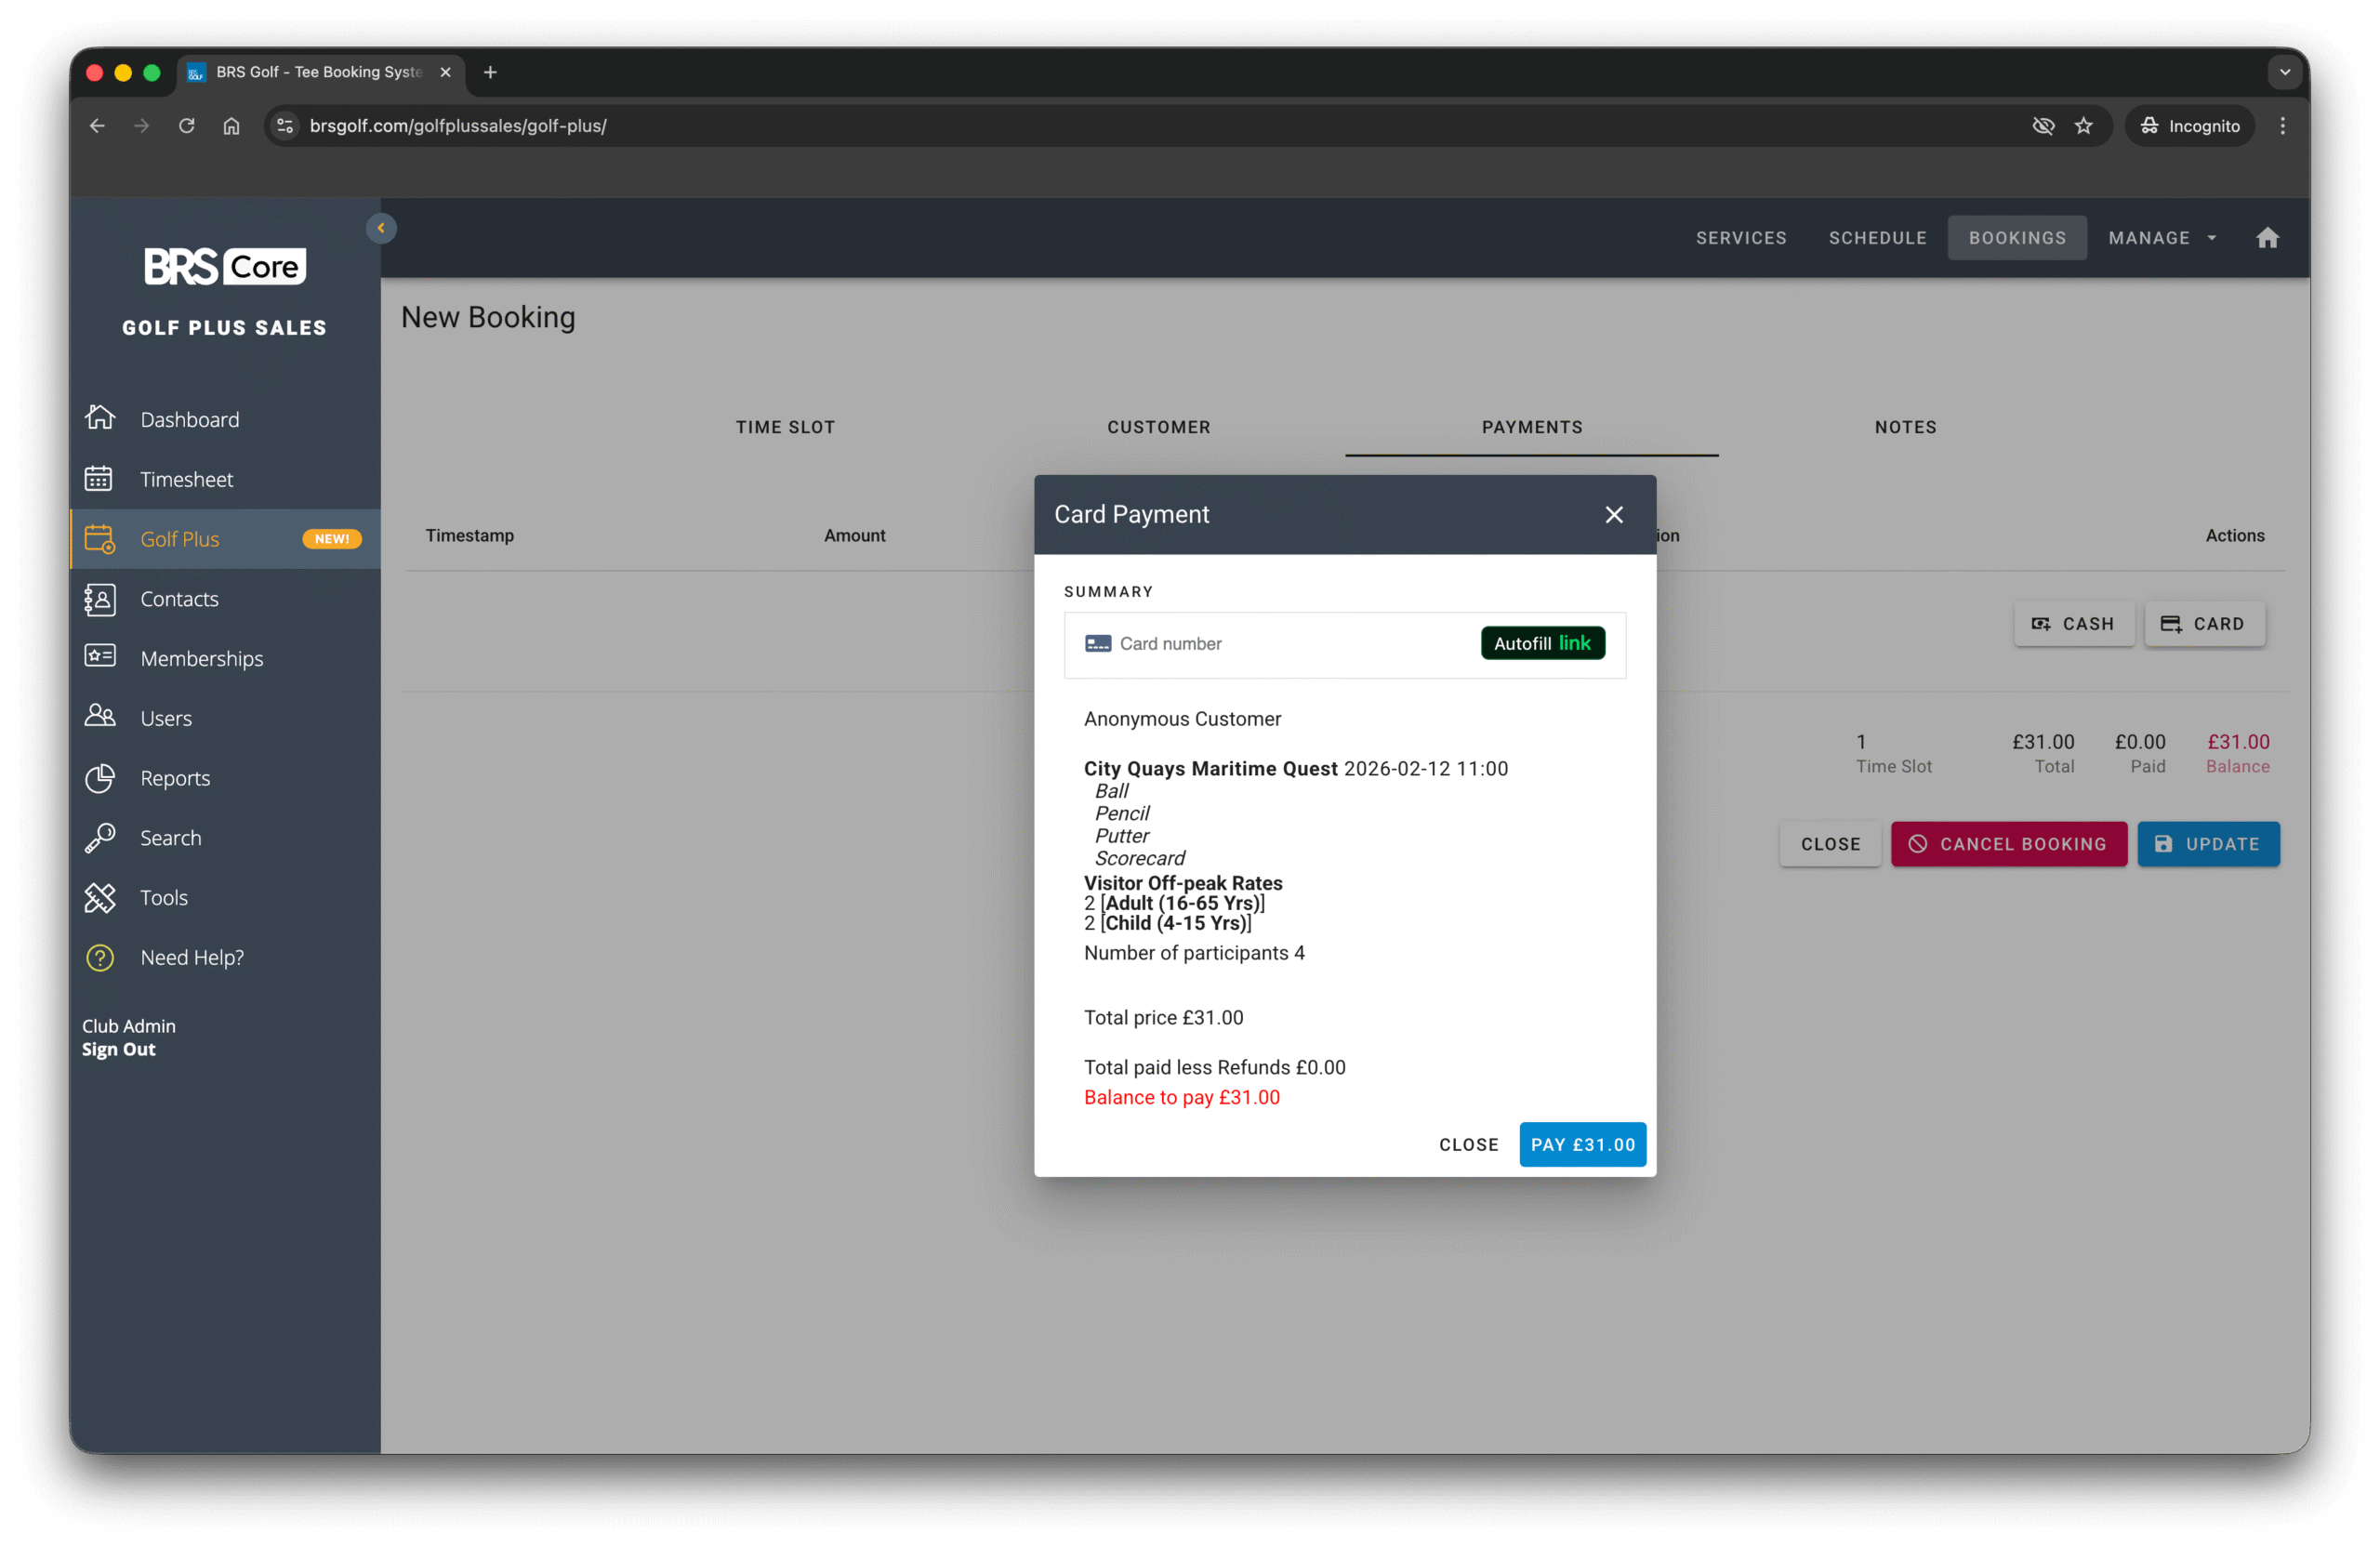Expand the Manage dropdown menu
The height and width of the screenshot is (1546, 2380).
click(2161, 237)
